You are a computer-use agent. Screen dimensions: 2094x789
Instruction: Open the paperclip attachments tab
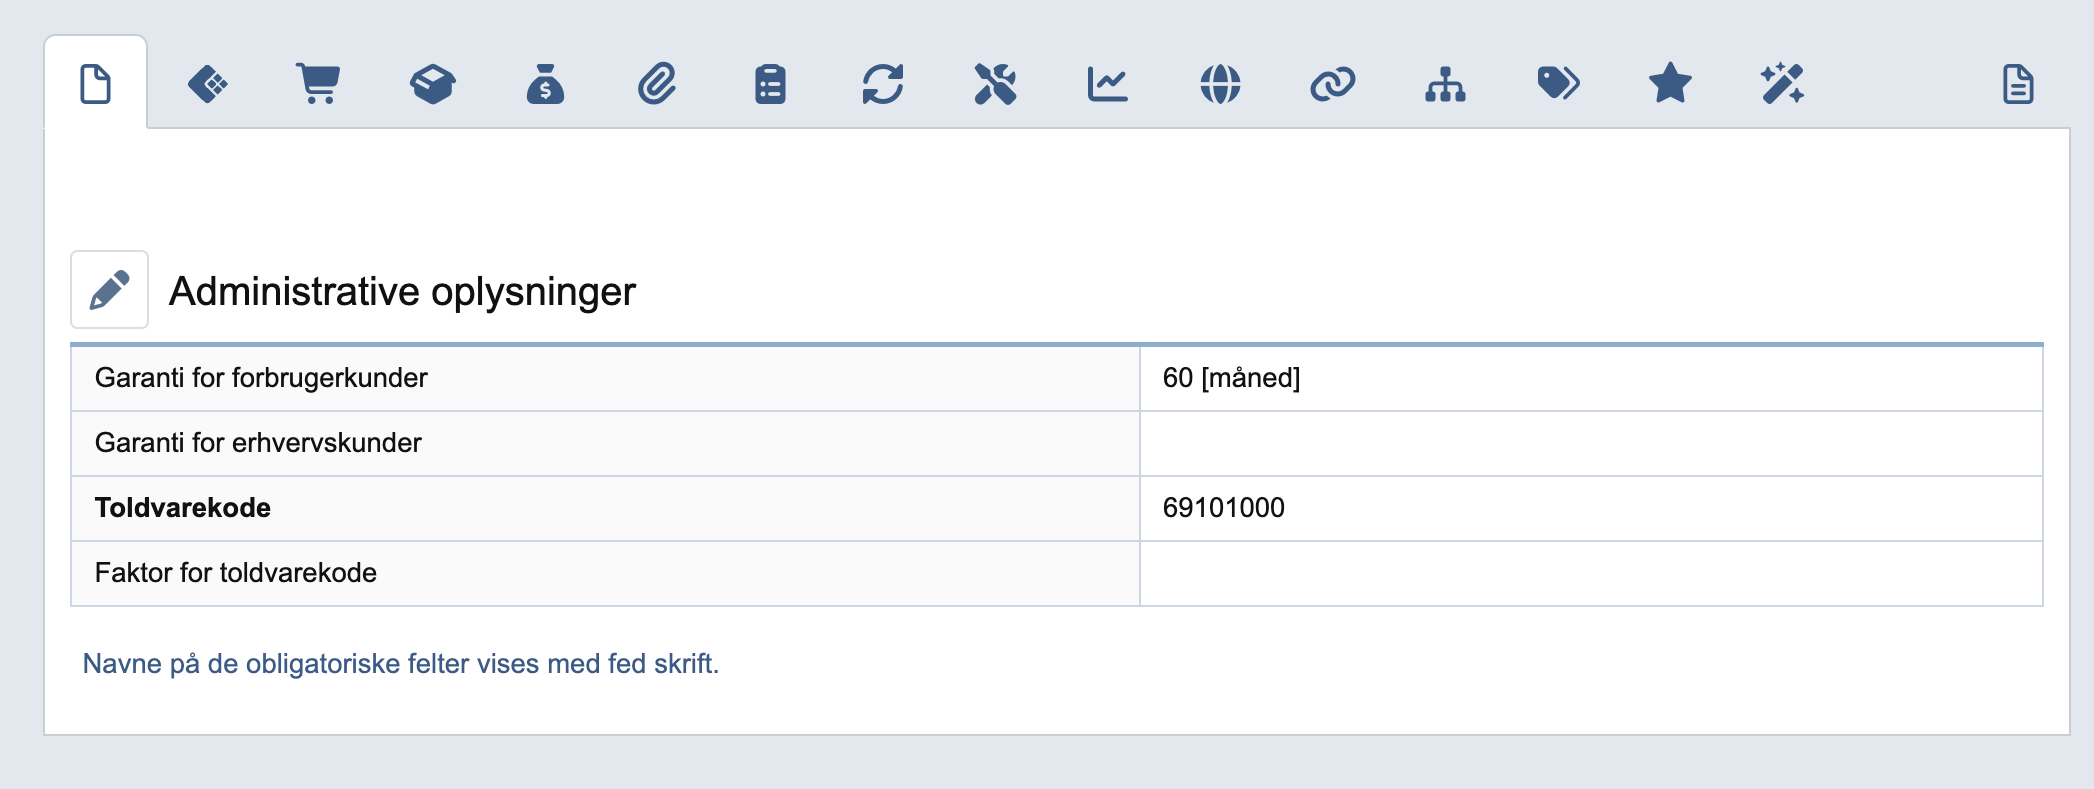coord(657,84)
